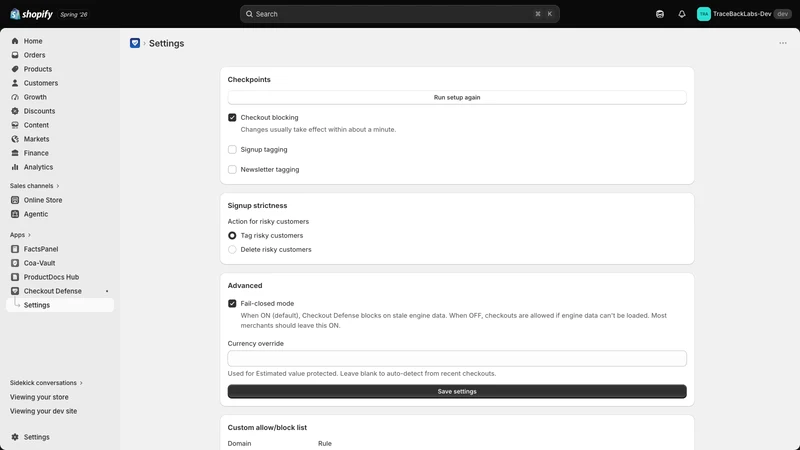
Task: Go to Orders in sidebar
Action: click(34, 55)
